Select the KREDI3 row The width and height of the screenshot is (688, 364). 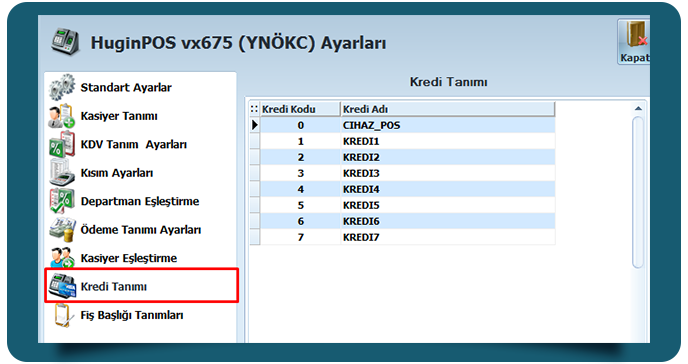[402, 173]
